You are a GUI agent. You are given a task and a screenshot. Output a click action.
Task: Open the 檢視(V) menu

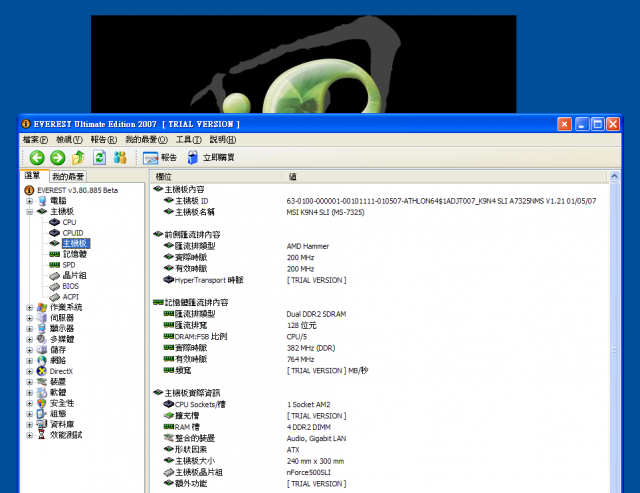click(69, 140)
